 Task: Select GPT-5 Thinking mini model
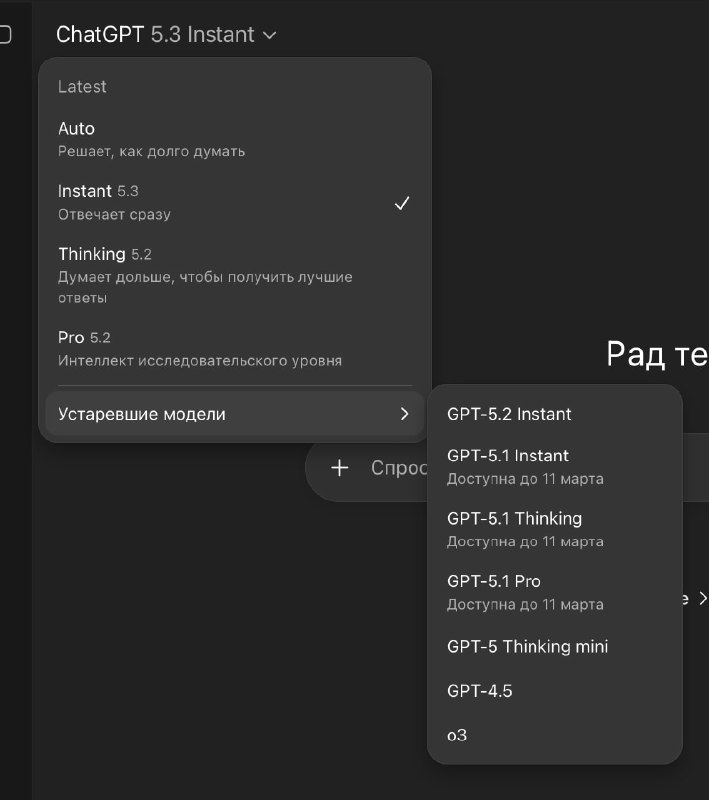[x=527, y=646]
